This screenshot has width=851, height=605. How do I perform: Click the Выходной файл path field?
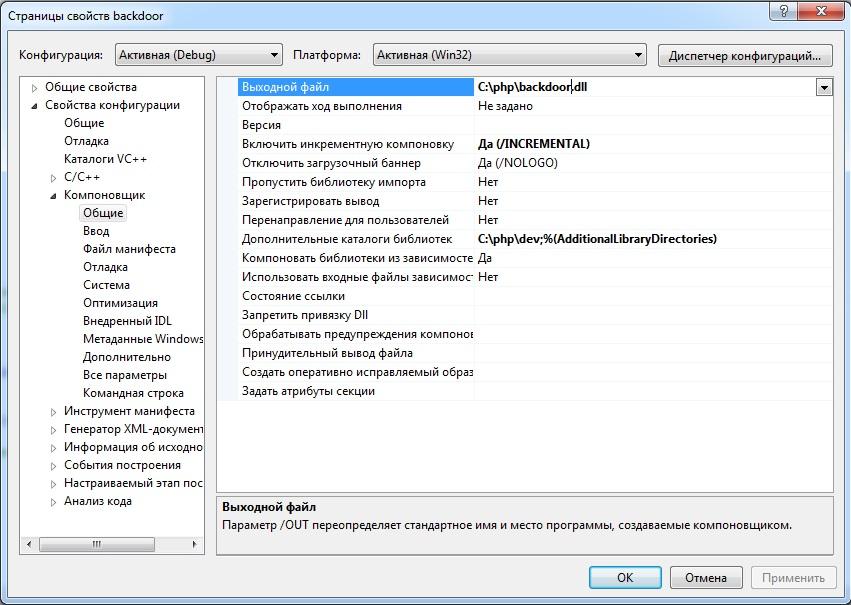tap(645, 87)
